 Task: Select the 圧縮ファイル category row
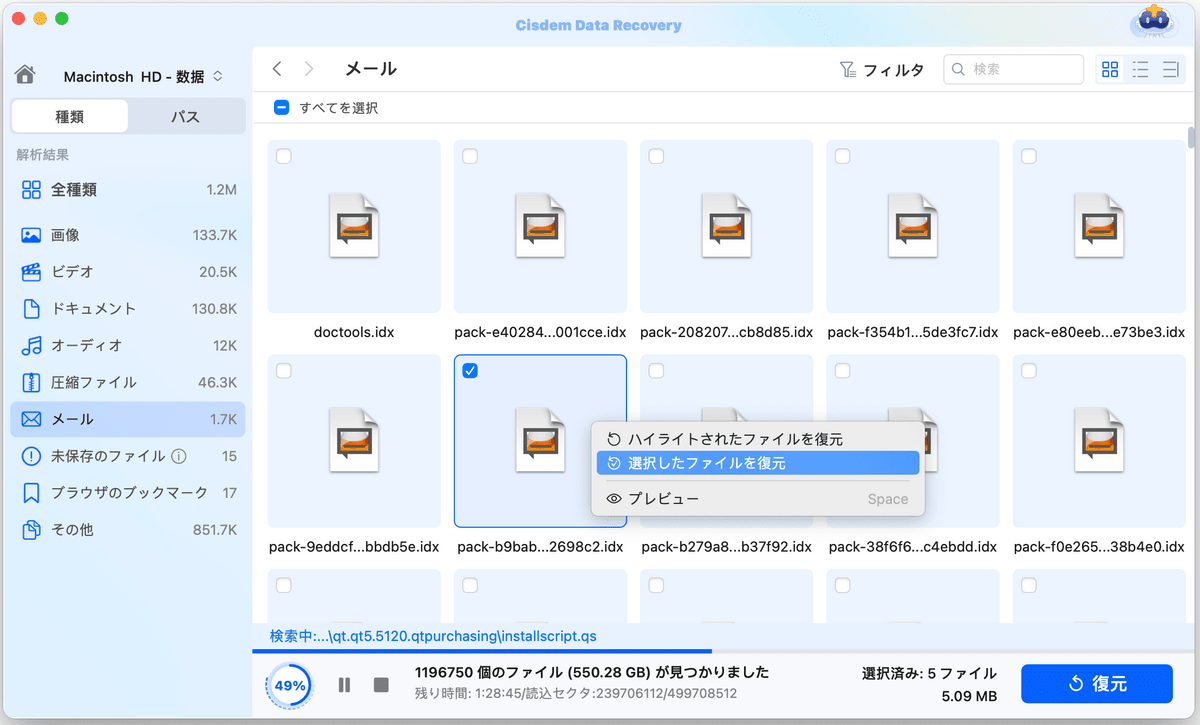(x=128, y=383)
